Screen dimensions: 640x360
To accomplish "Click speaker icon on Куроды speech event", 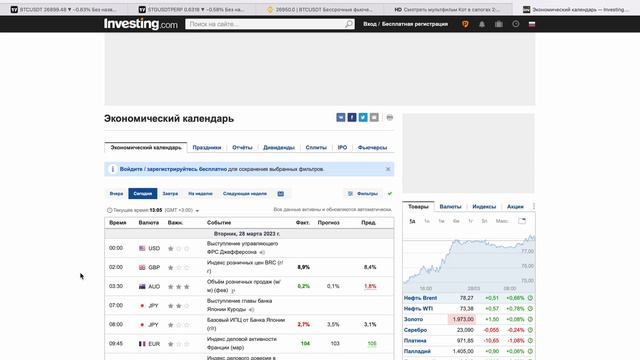I will [x=251, y=310].
